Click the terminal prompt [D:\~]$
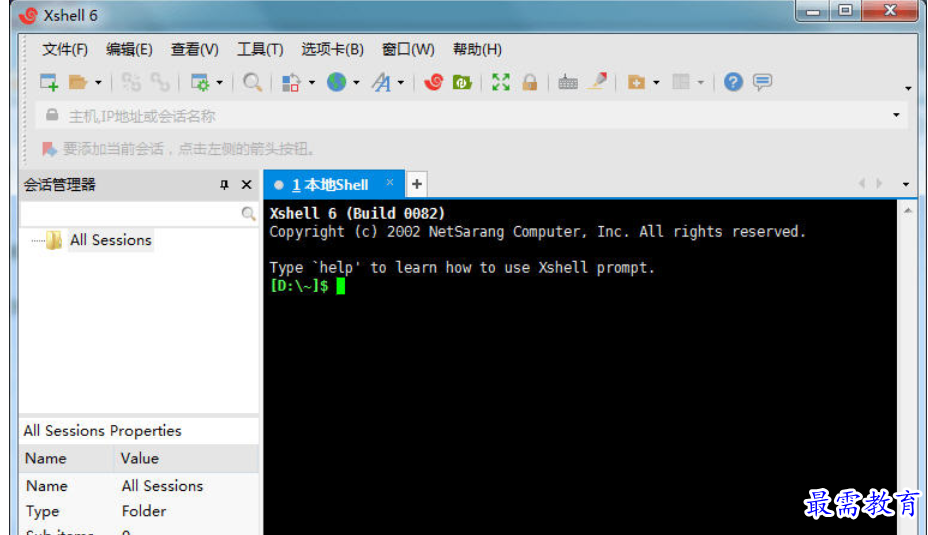The width and height of the screenshot is (928, 535). [x=299, y=286]
